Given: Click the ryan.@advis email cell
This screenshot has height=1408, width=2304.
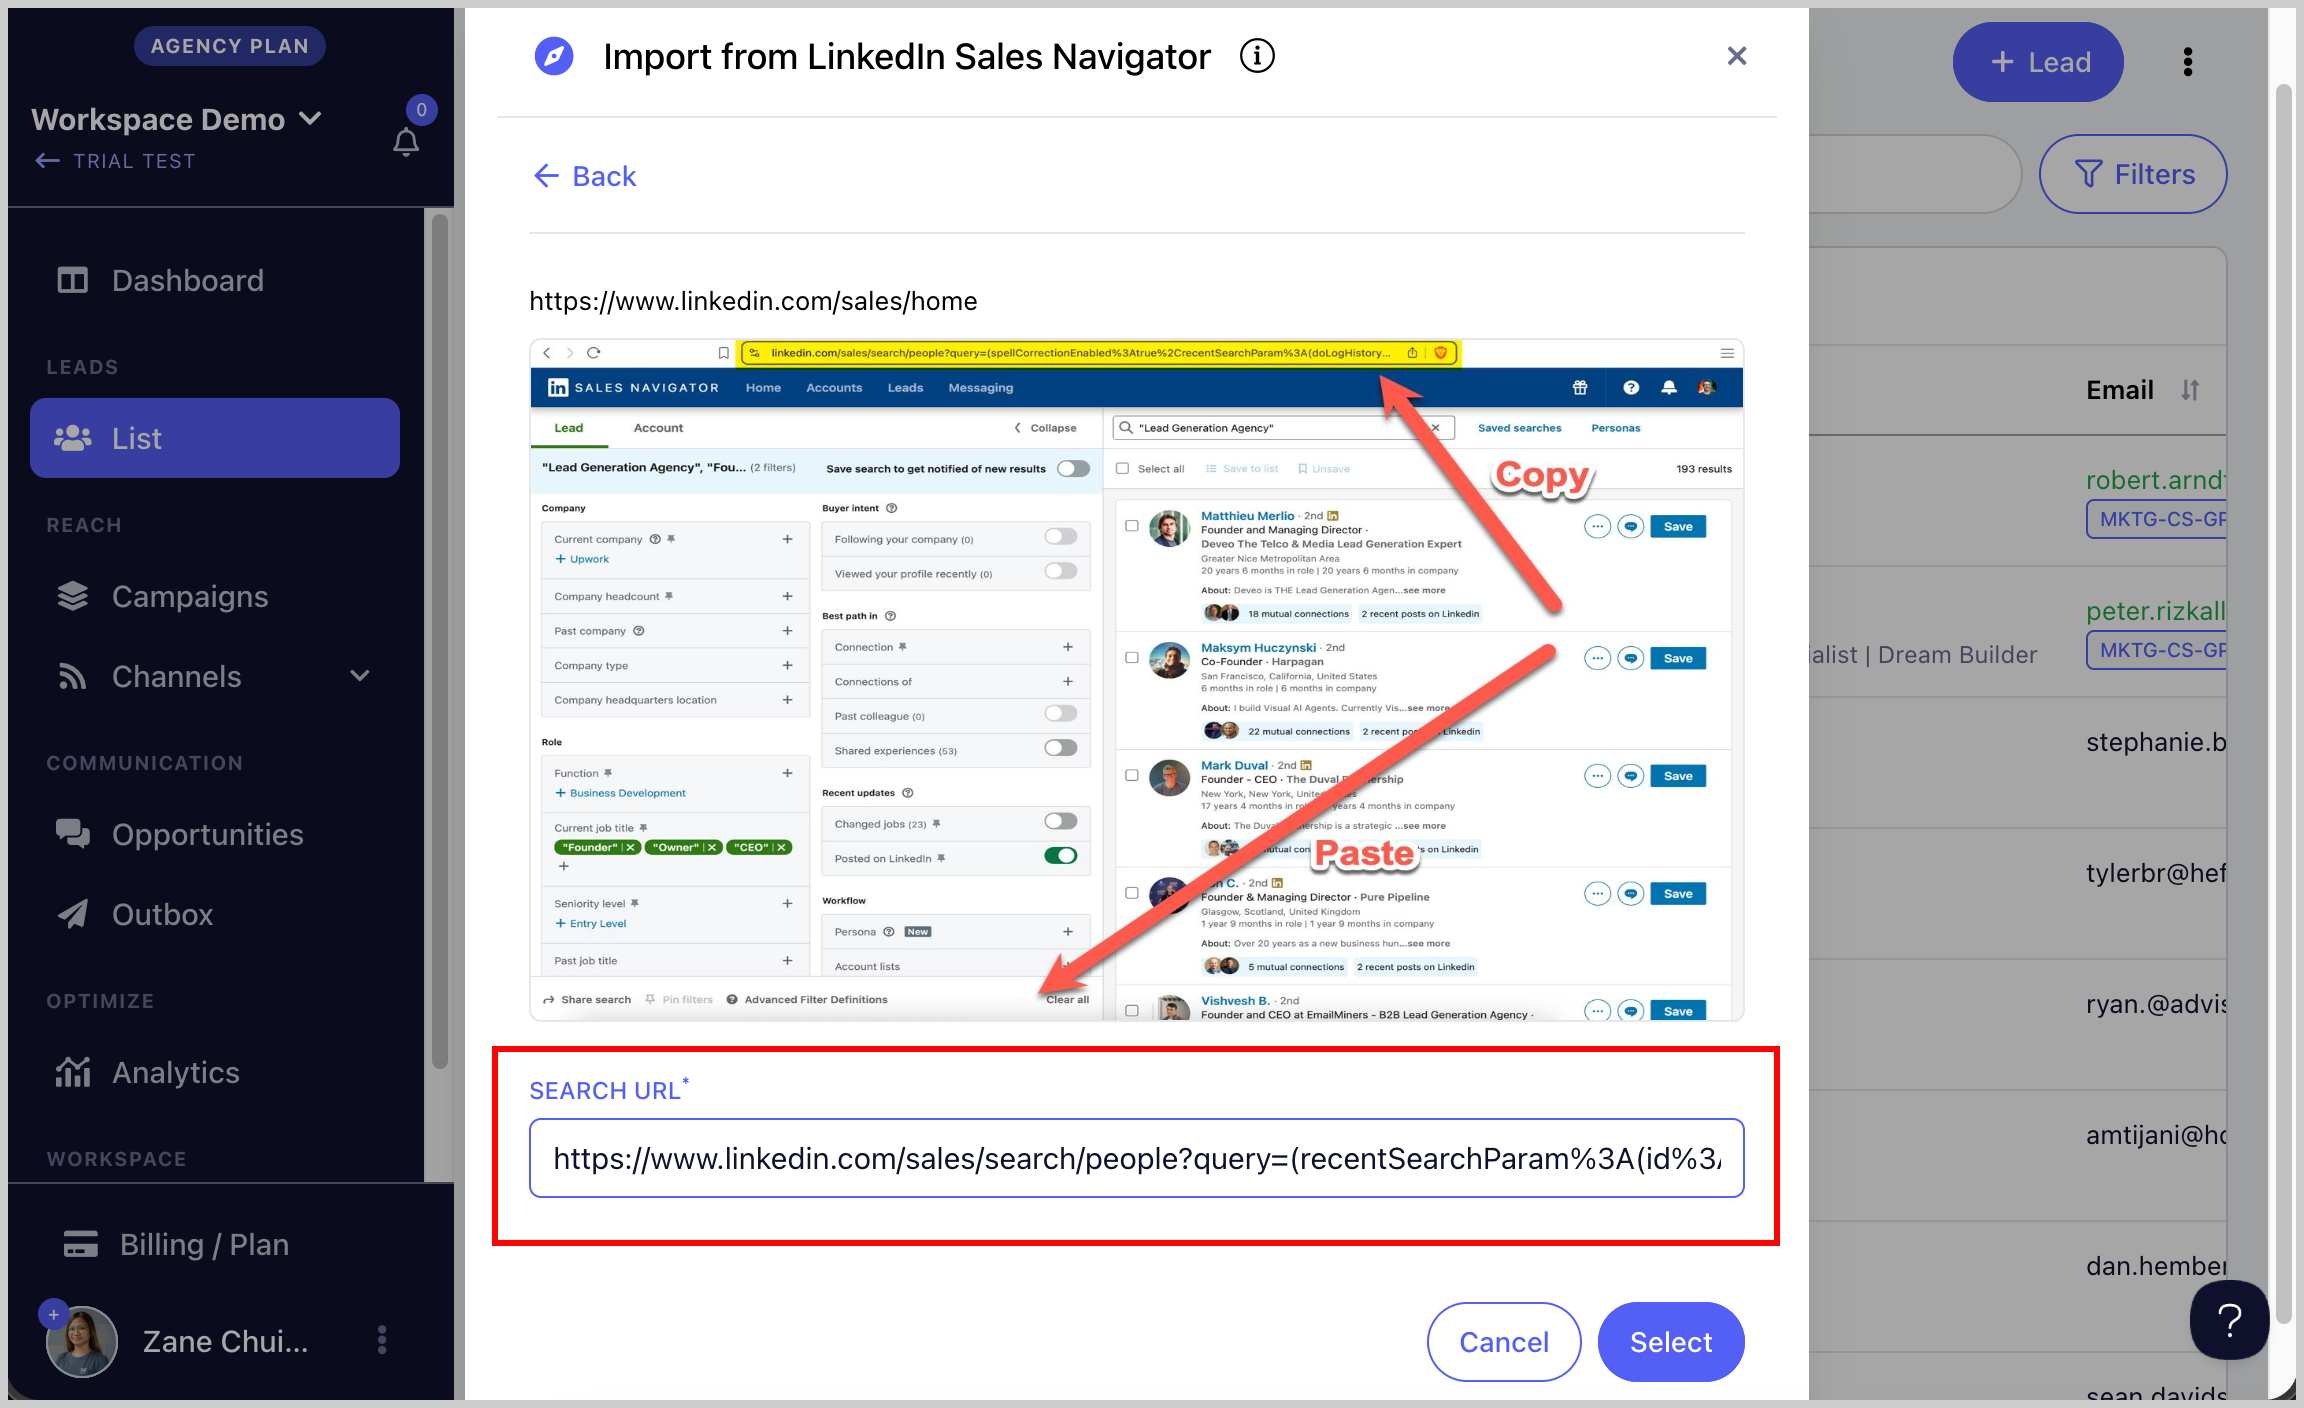Looking at the screenshot, I should pos(2155,1004).
